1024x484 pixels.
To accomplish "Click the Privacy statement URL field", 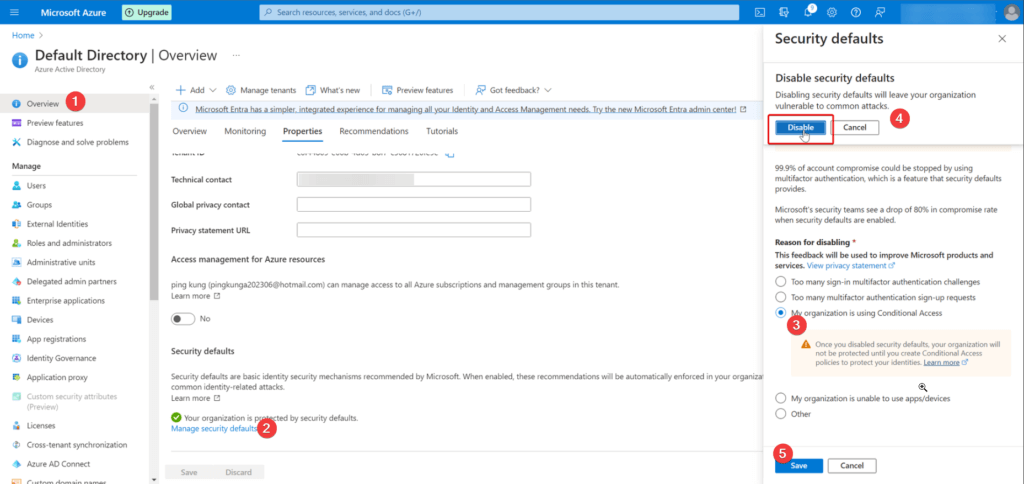I will point(413,230).
